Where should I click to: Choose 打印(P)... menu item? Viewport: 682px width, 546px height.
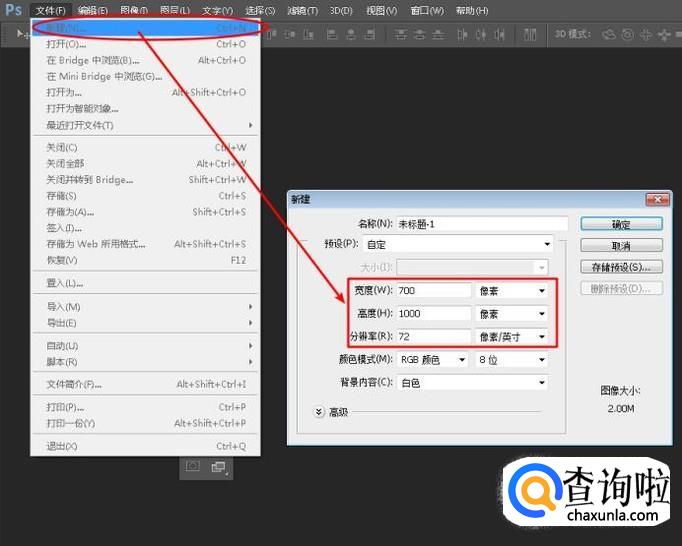[x=146, y=407]
